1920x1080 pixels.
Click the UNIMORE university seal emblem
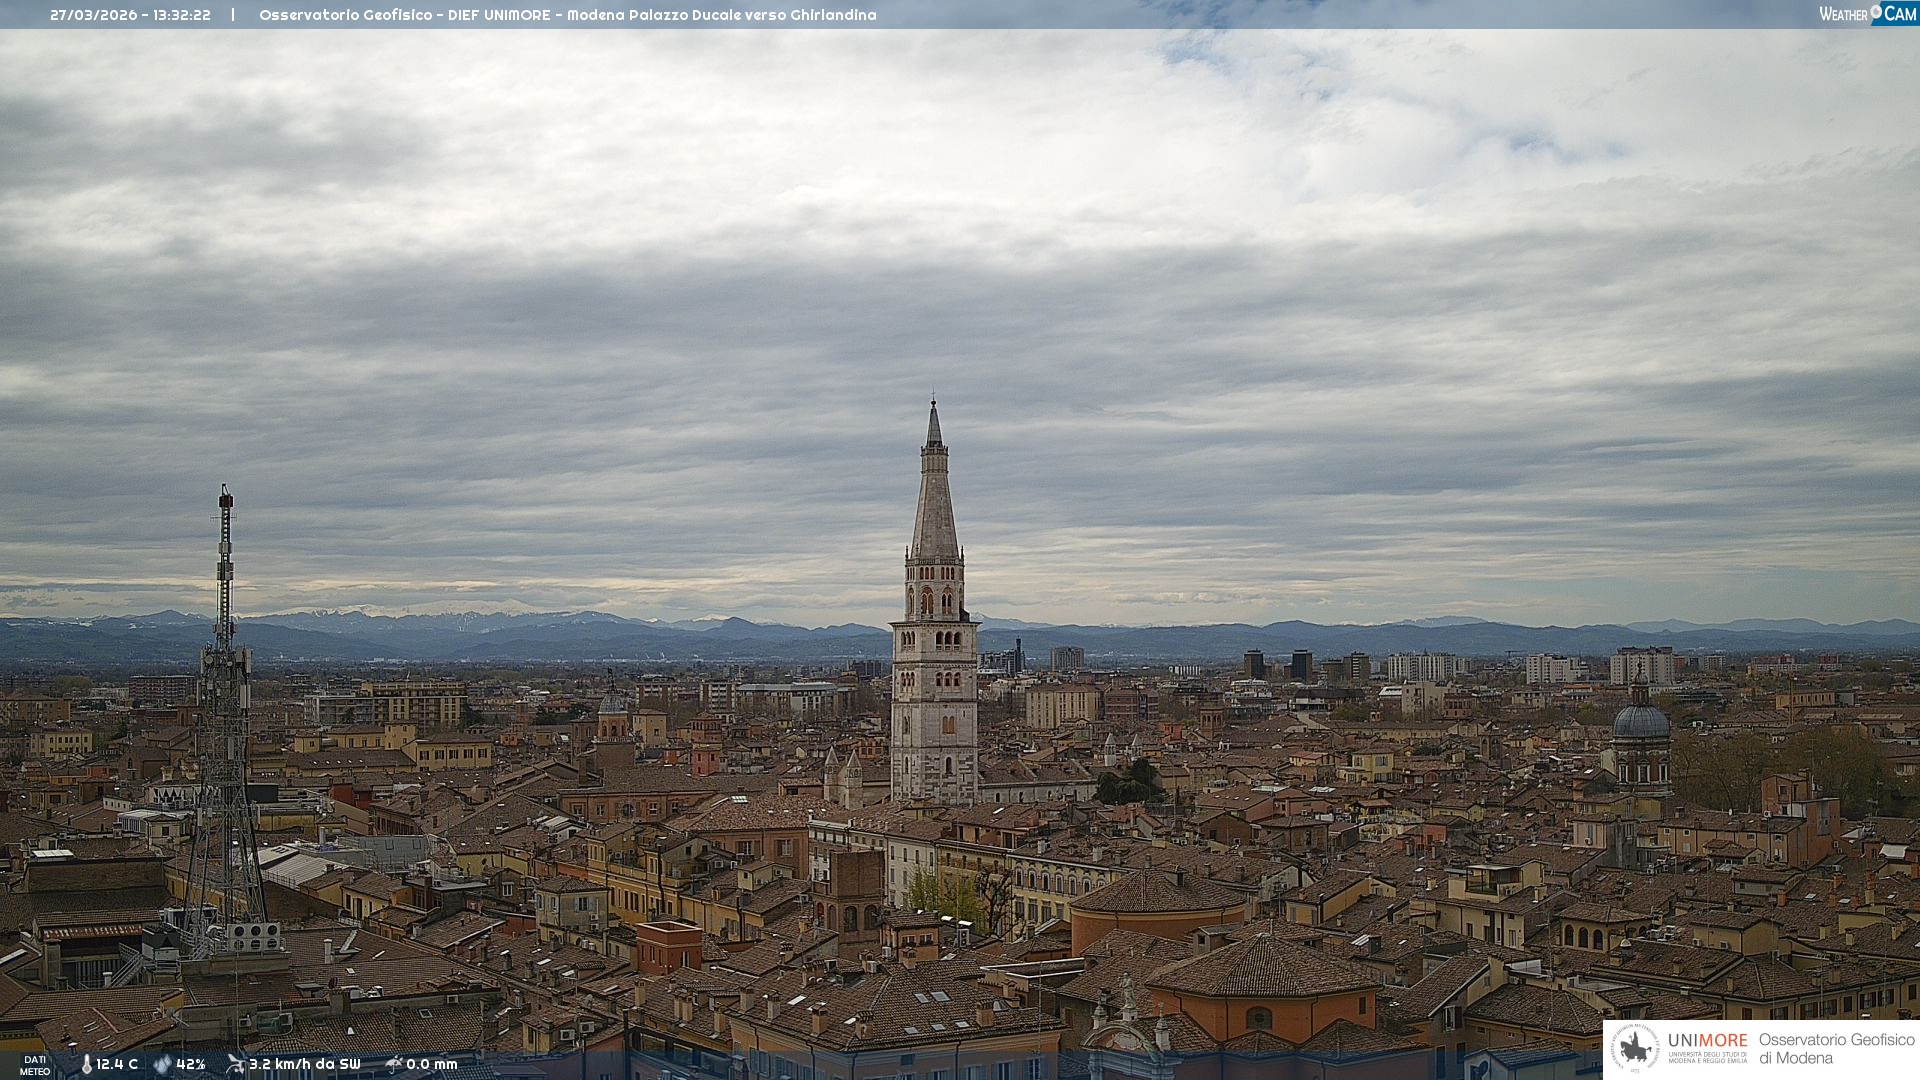[x=1636, y=1049]
